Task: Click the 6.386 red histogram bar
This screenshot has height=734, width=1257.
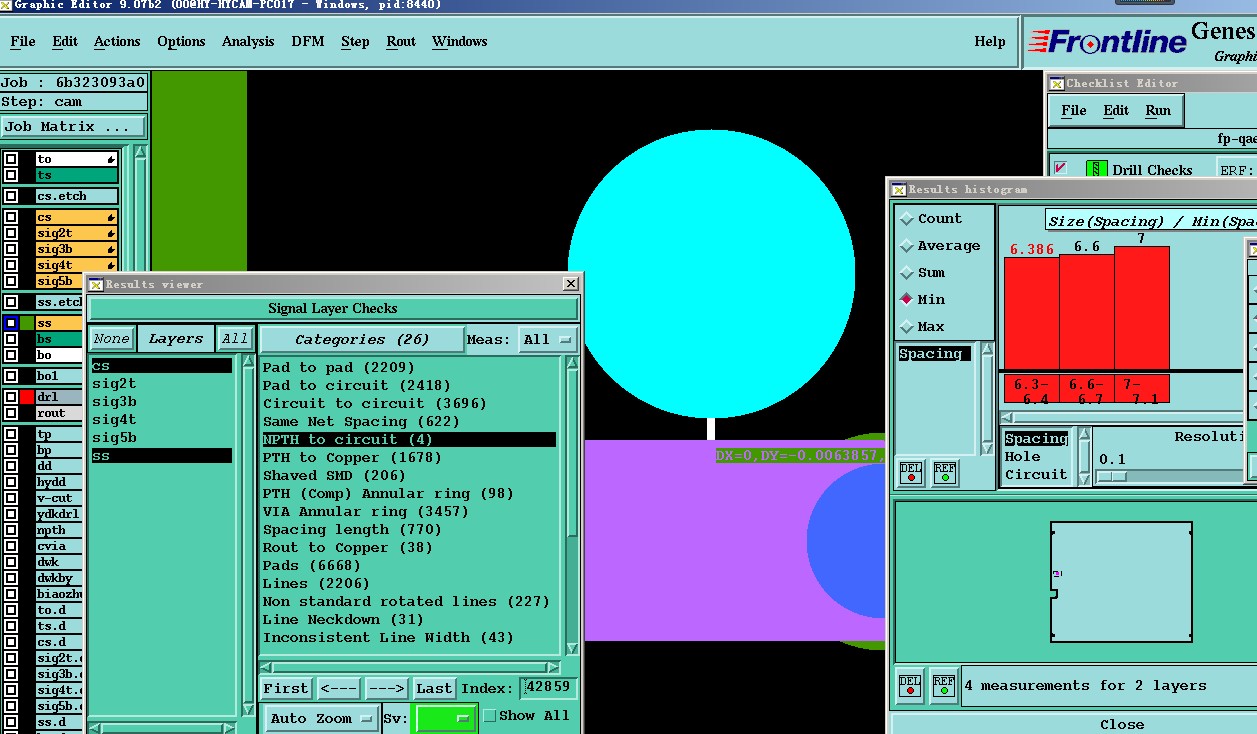Action: [1031, 313]
